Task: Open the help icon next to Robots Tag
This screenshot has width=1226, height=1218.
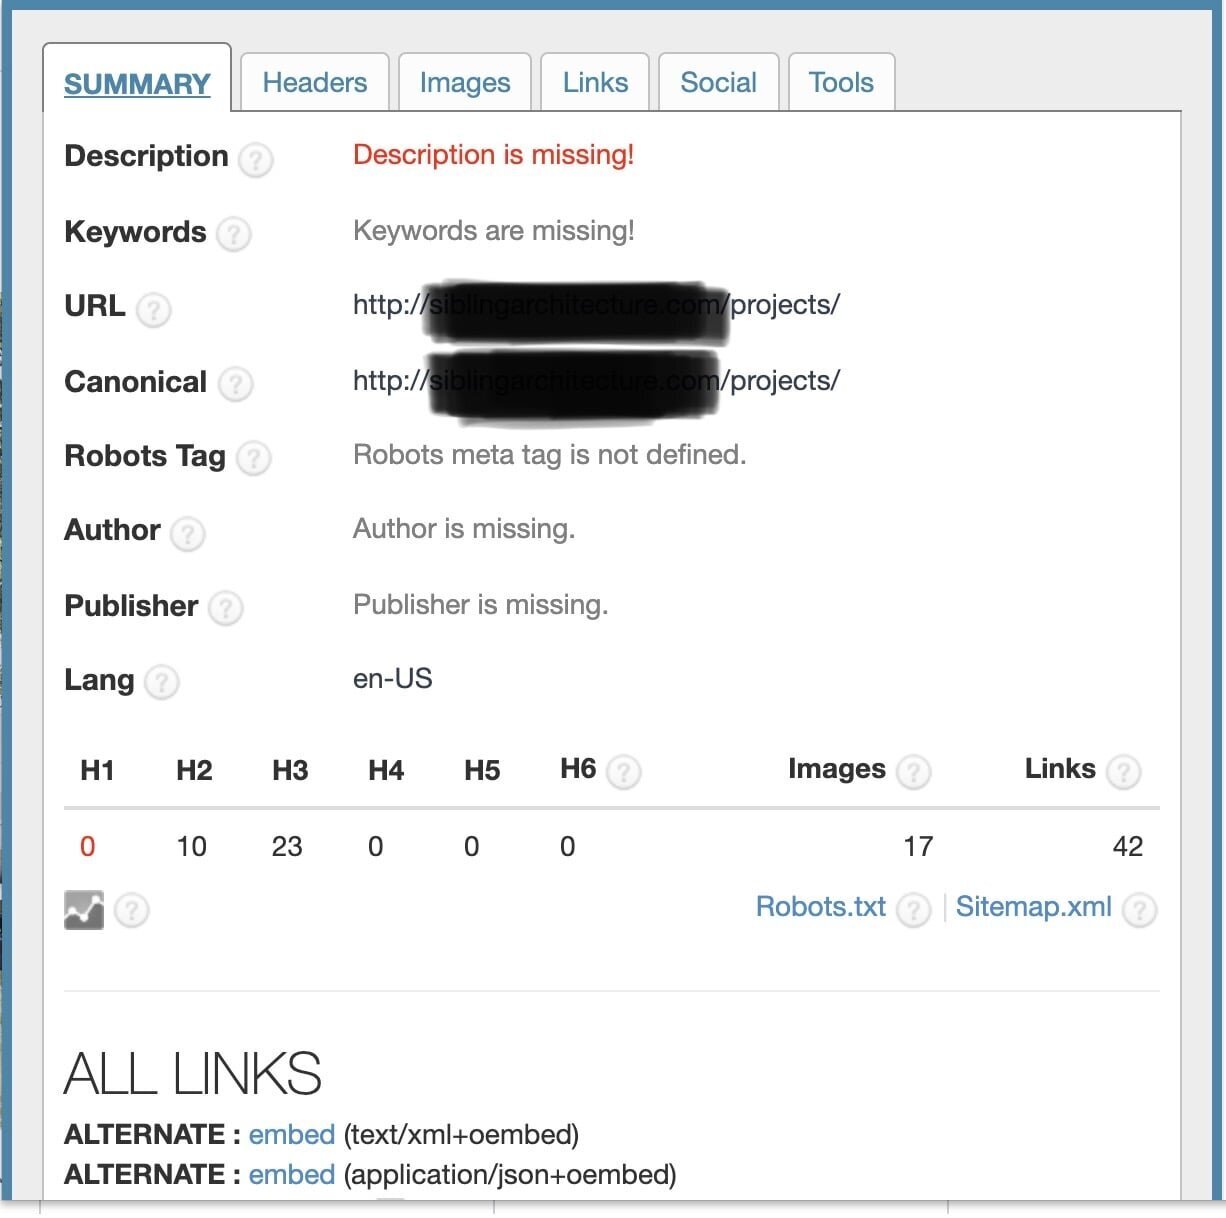Action: [253, 458]
